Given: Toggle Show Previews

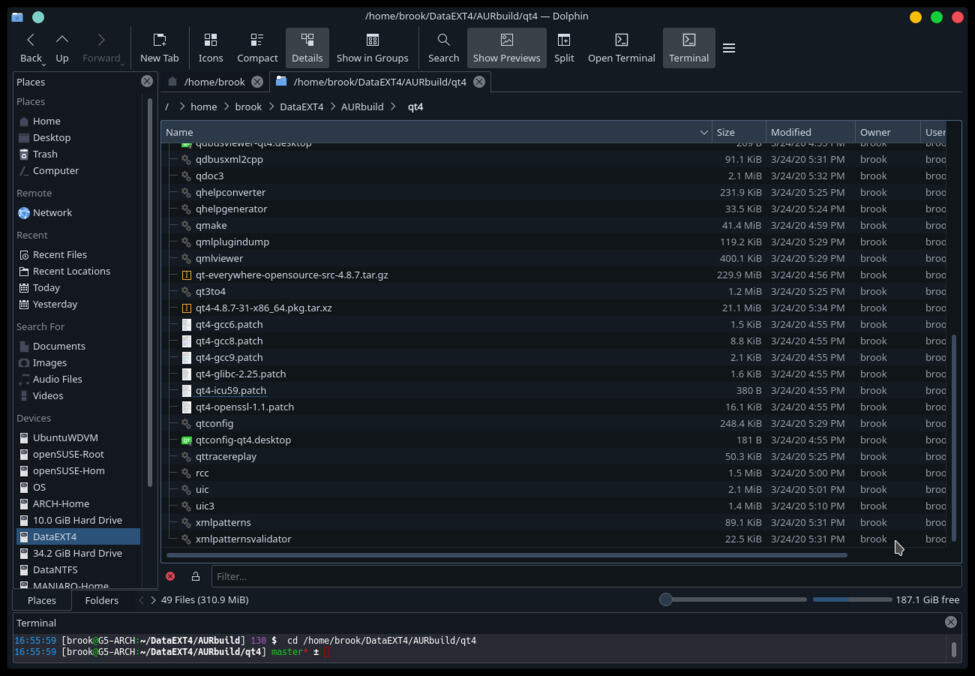Looking at the screenshot, I should tap(506, 48).
